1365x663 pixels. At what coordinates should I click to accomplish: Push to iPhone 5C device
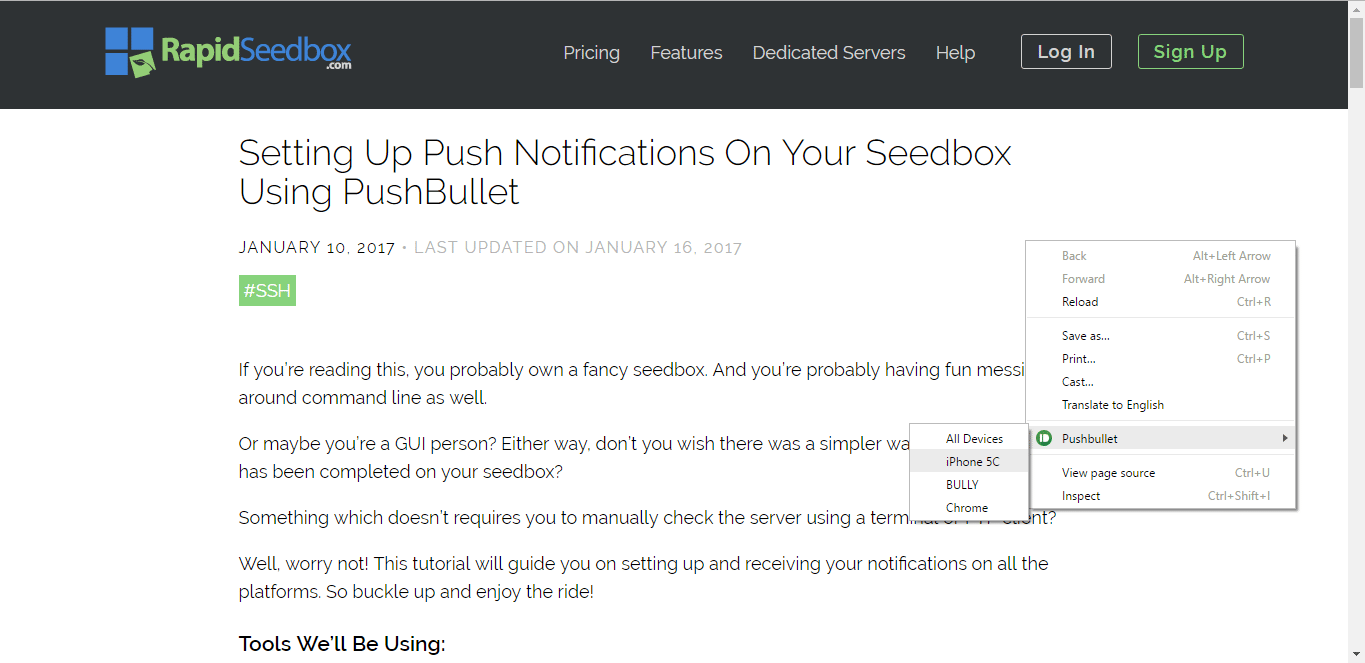[969, 461]
